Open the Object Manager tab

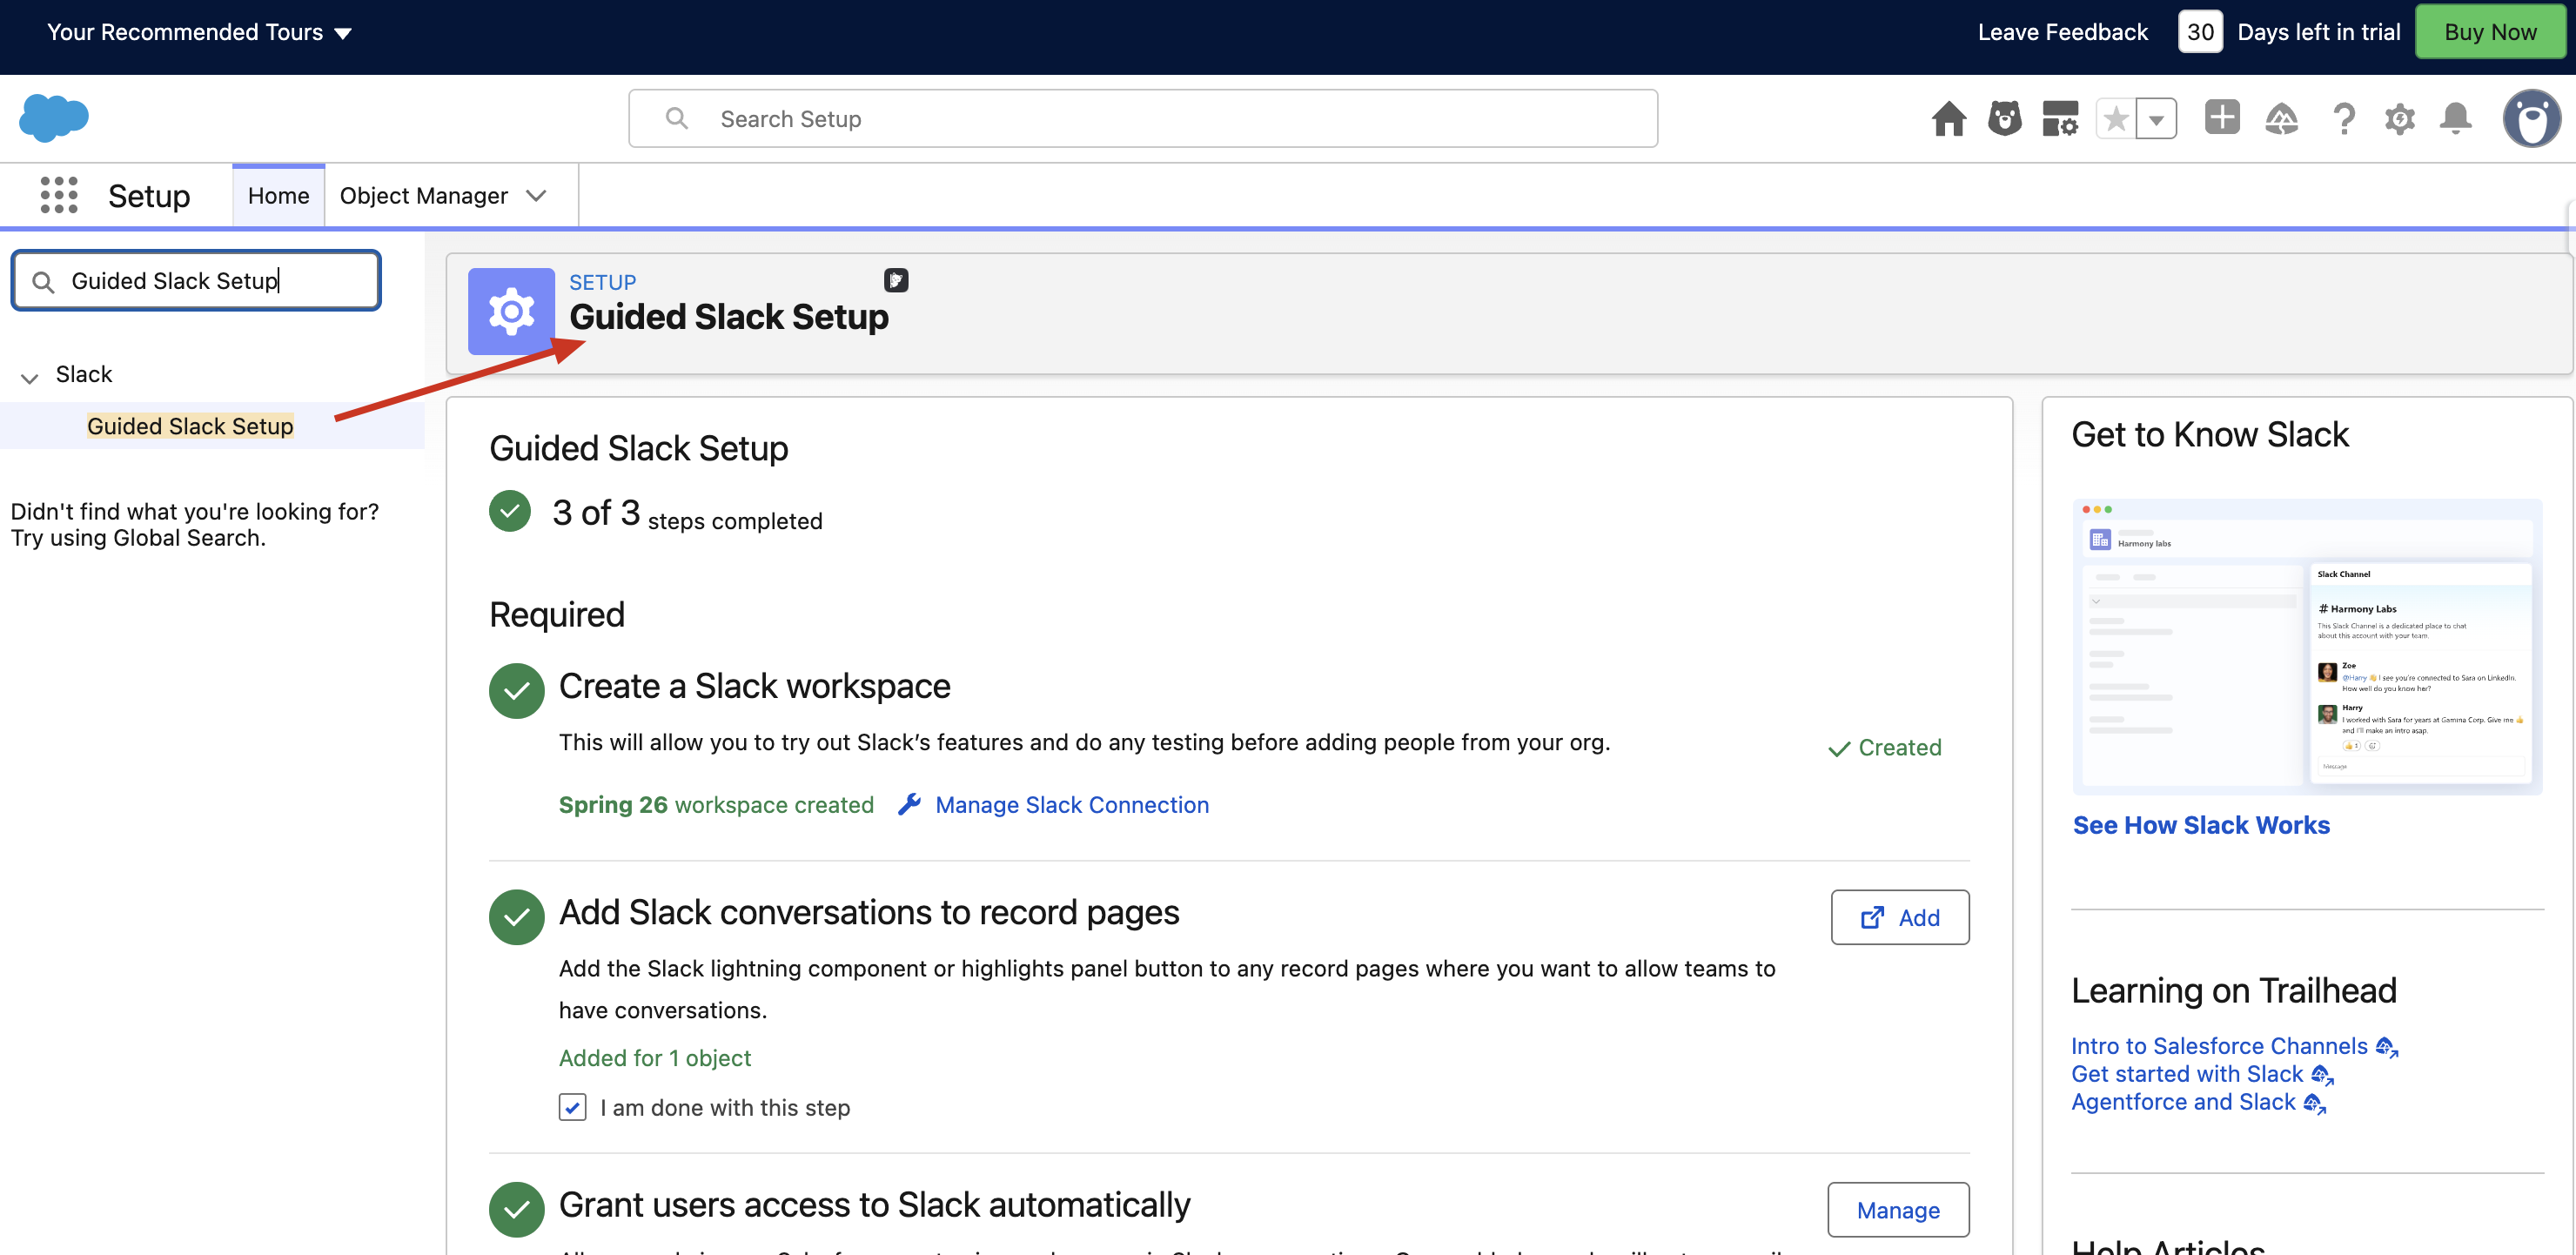(x=424, y=195)
